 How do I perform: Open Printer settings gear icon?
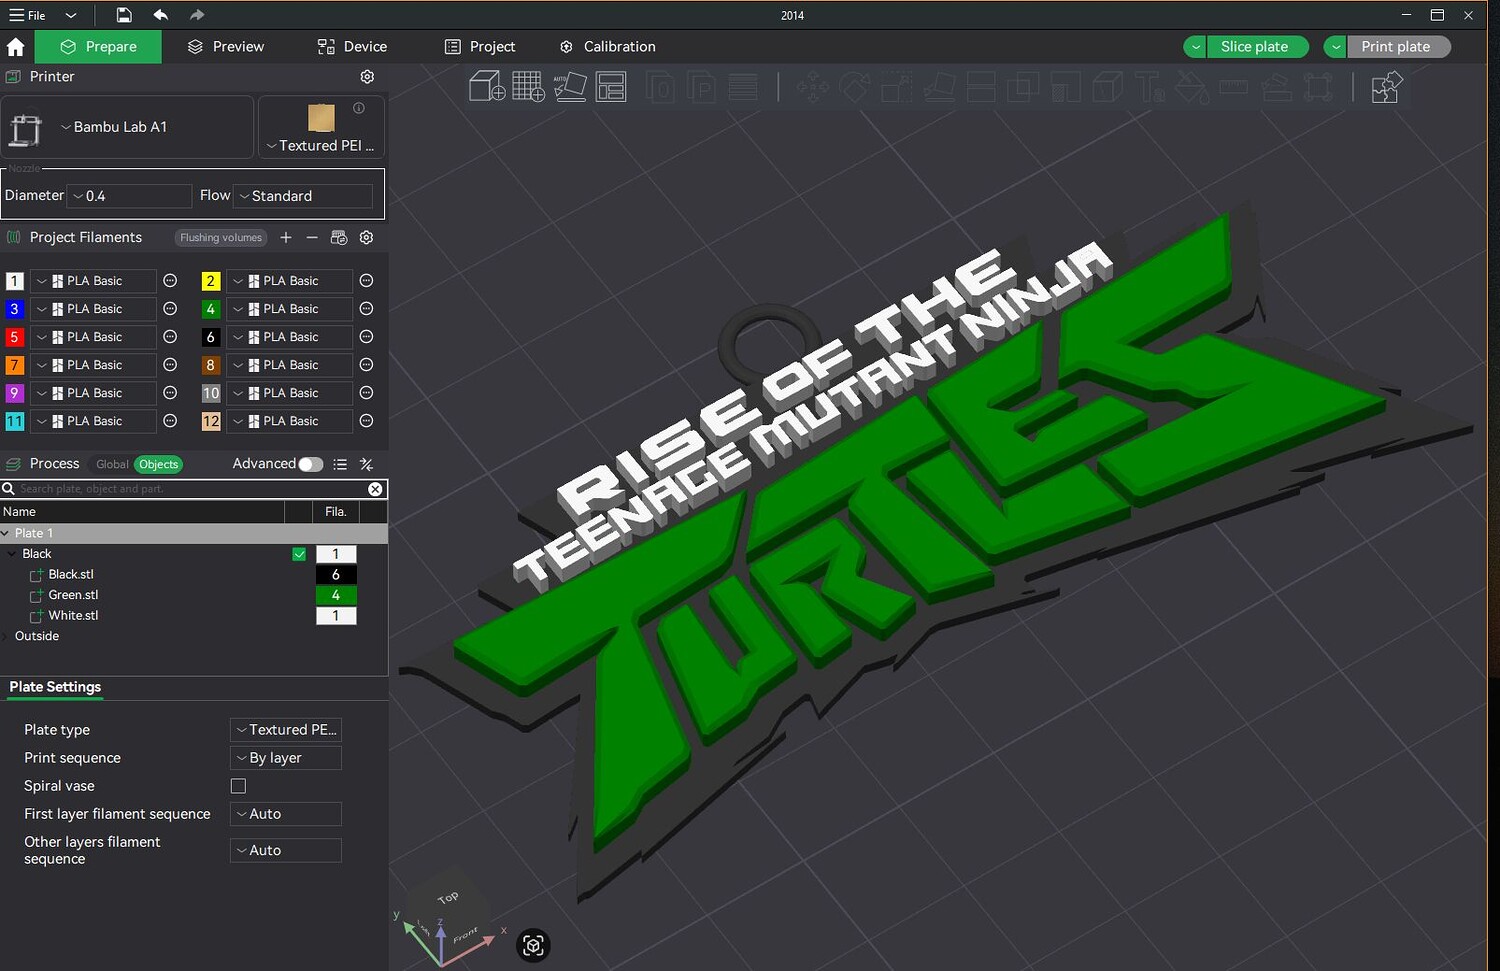(367, 77)
